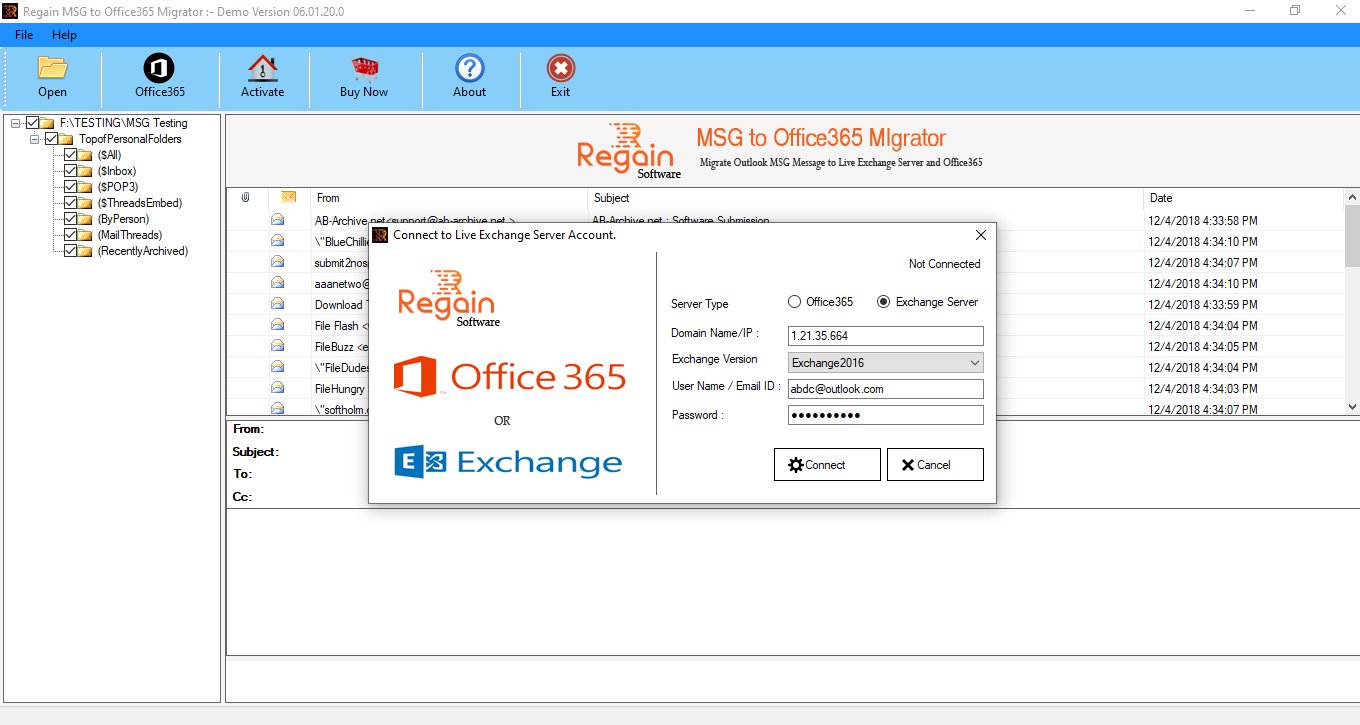Toggle the (ByPerson) folder checkbox
Image resolution: width=1360 pixels, height=725 pixels.
(x=70, y=219)
